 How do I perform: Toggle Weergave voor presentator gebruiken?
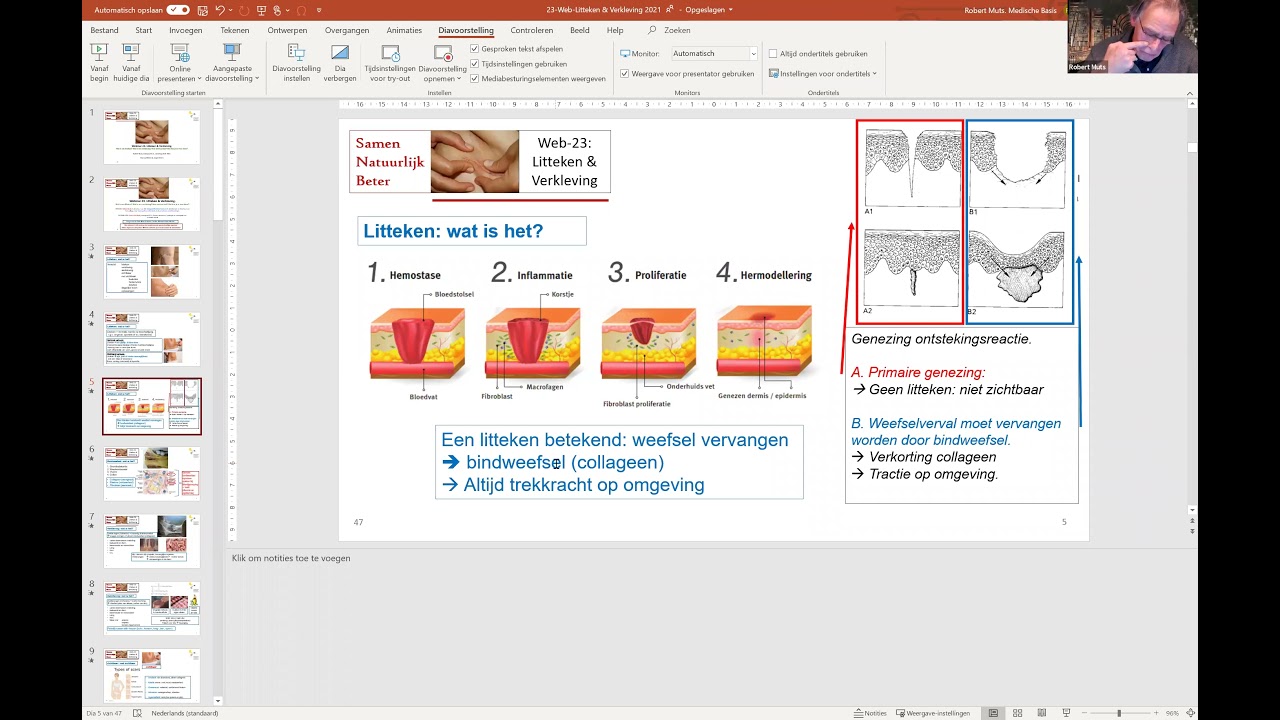point(625,74)
